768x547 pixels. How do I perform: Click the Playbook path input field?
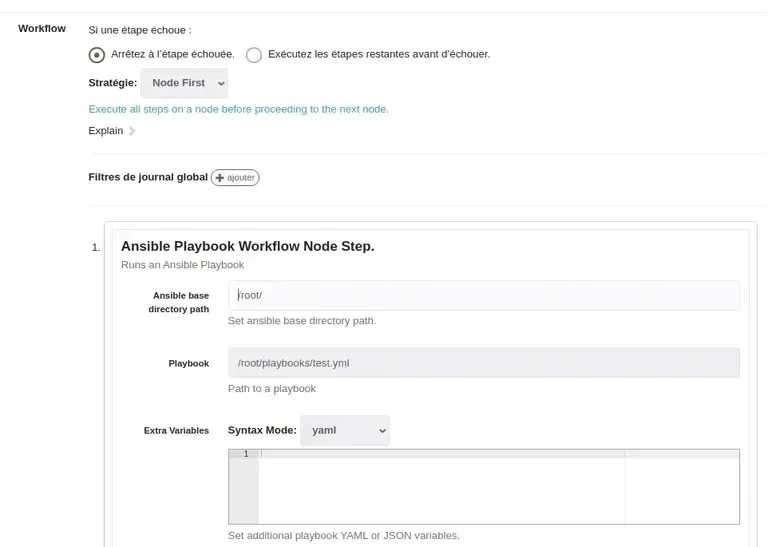tap(484, 363)
